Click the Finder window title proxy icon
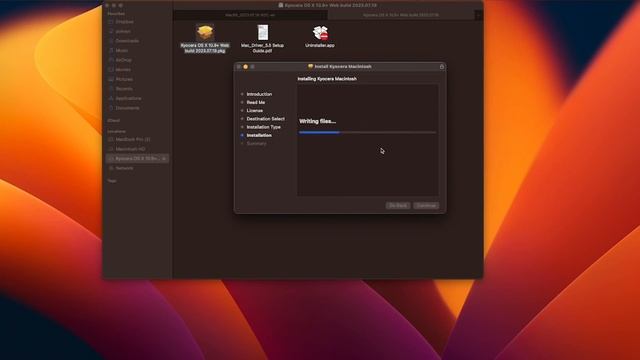Viewport: 640px width, 360px height. 281,5
